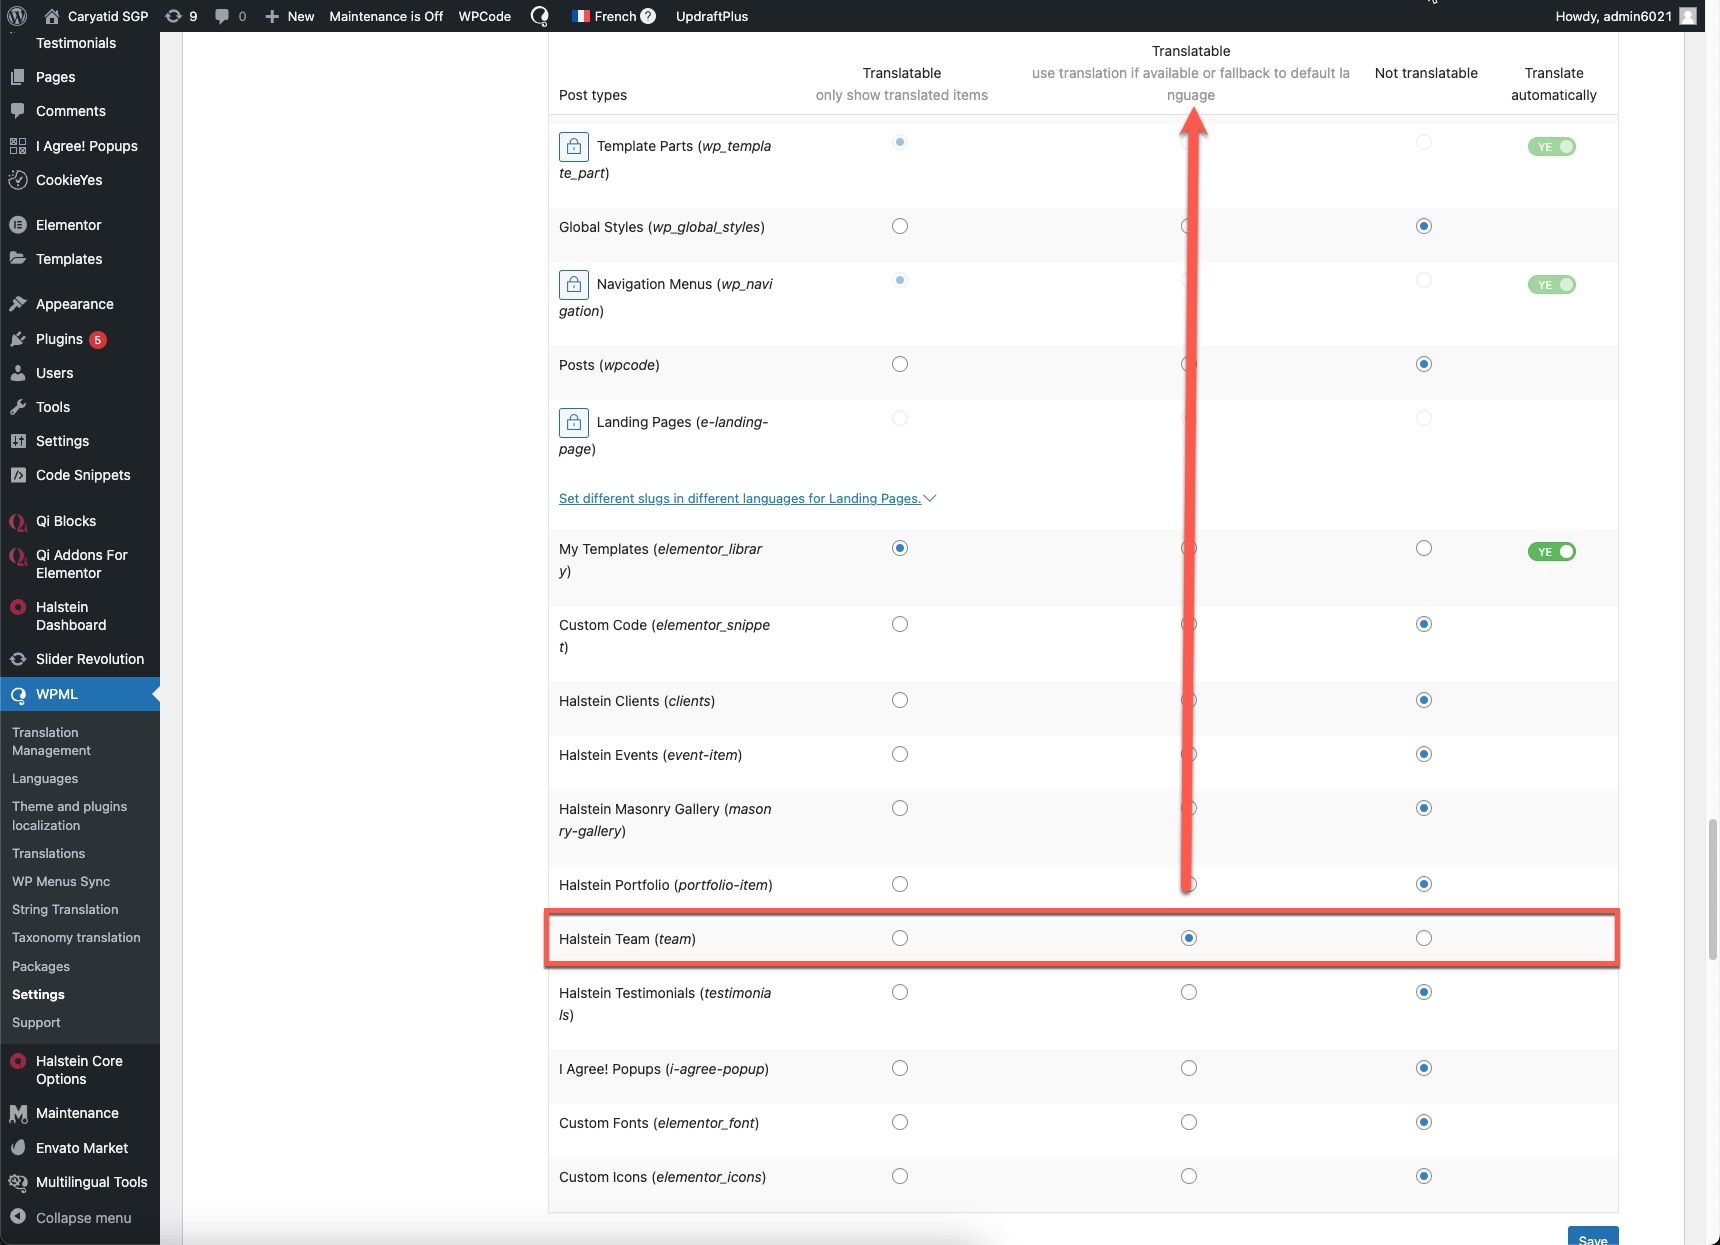Click the Elementor sidebar icon
1720x1245 pixels.
click(18, 225)
